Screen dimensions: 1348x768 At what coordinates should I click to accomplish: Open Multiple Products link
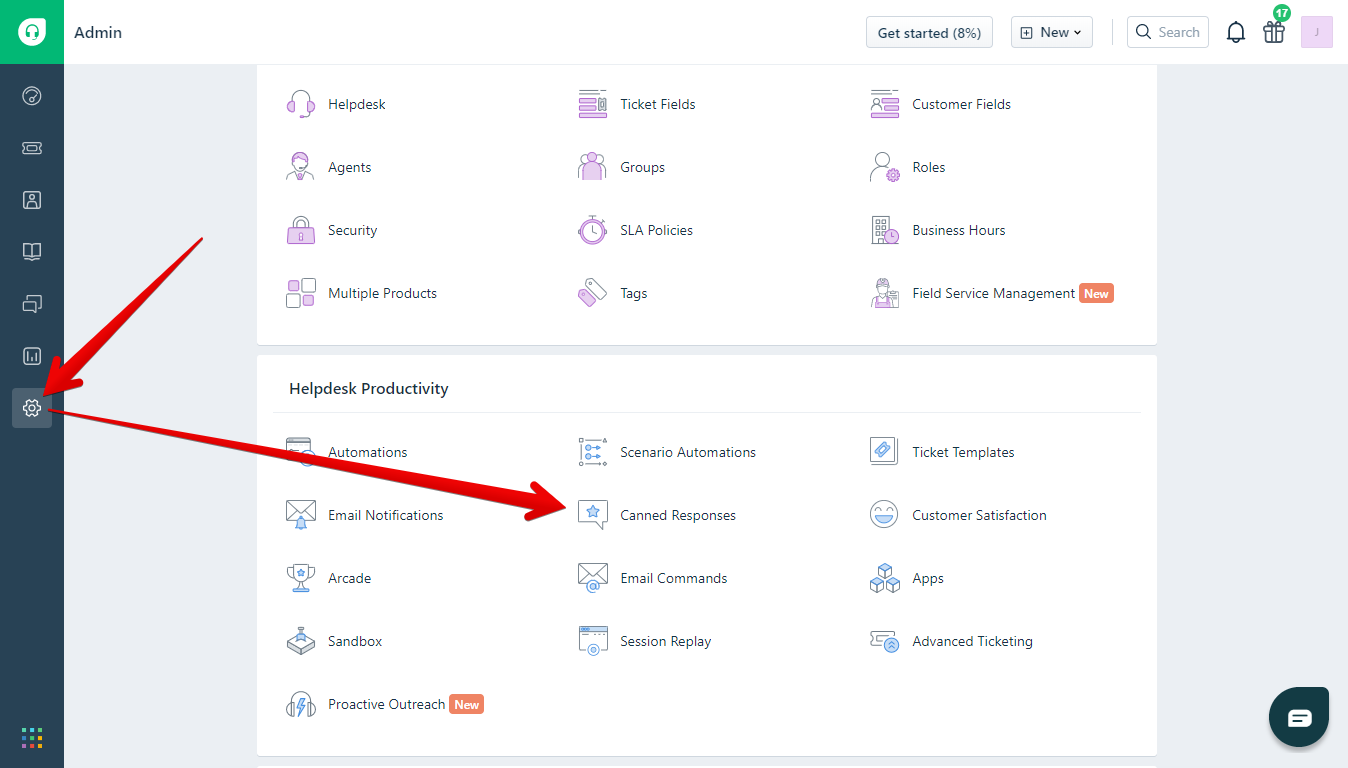pos(383,293)
